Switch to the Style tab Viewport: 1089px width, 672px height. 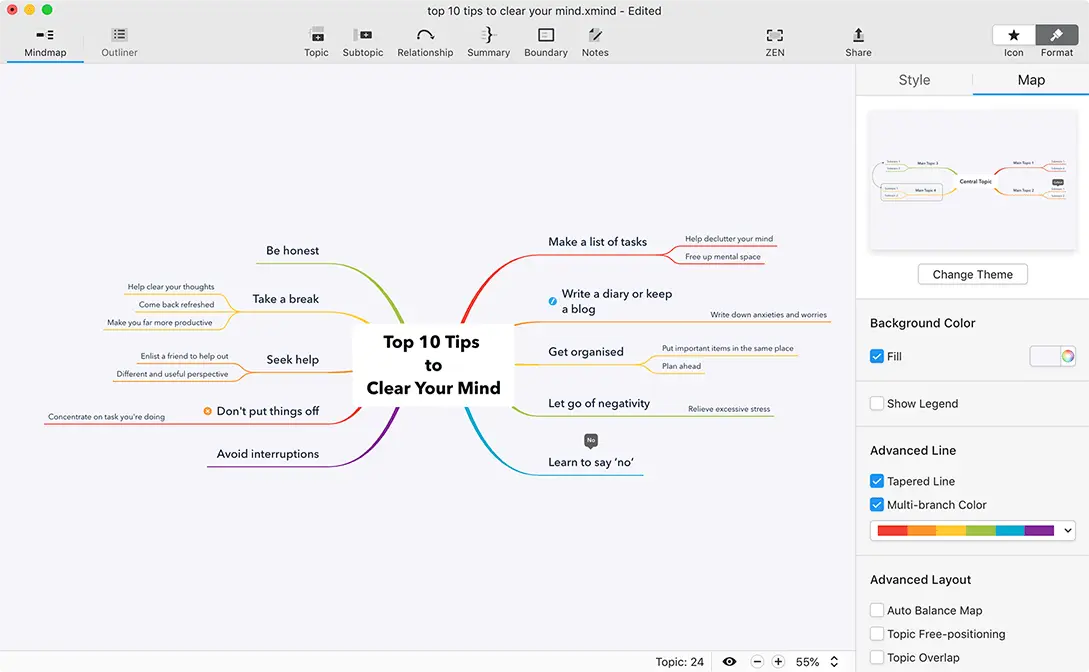point(914,80)
